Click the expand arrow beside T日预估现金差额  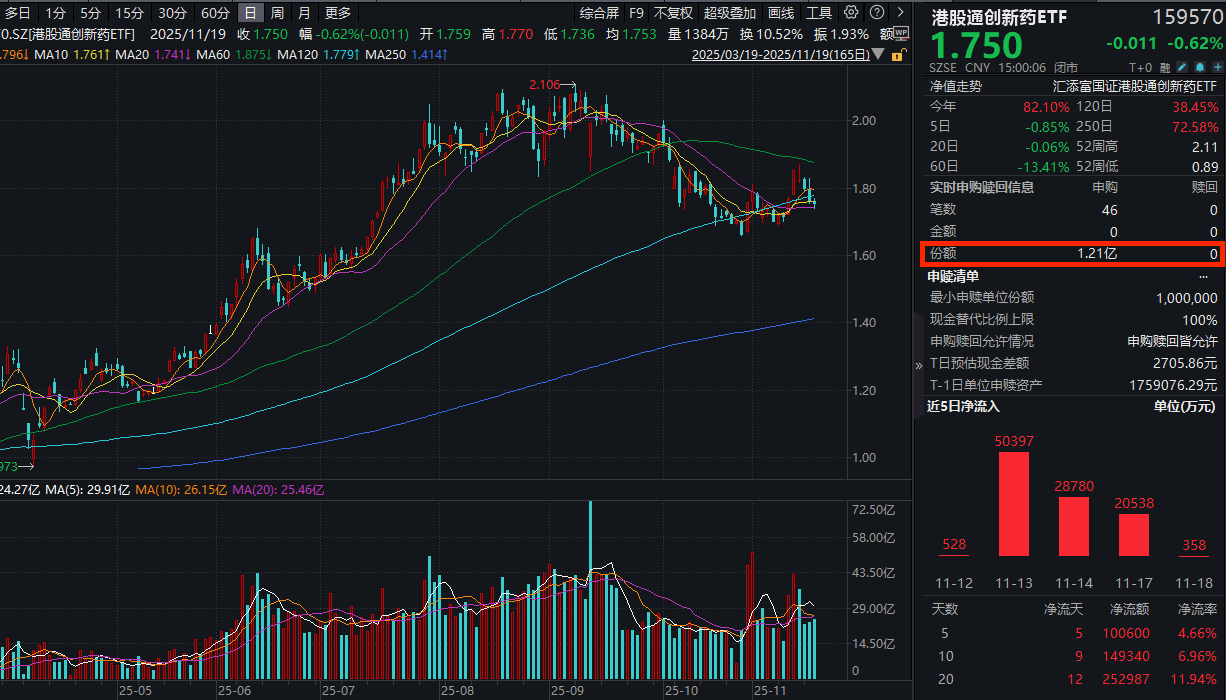click(x=921, y=364)
